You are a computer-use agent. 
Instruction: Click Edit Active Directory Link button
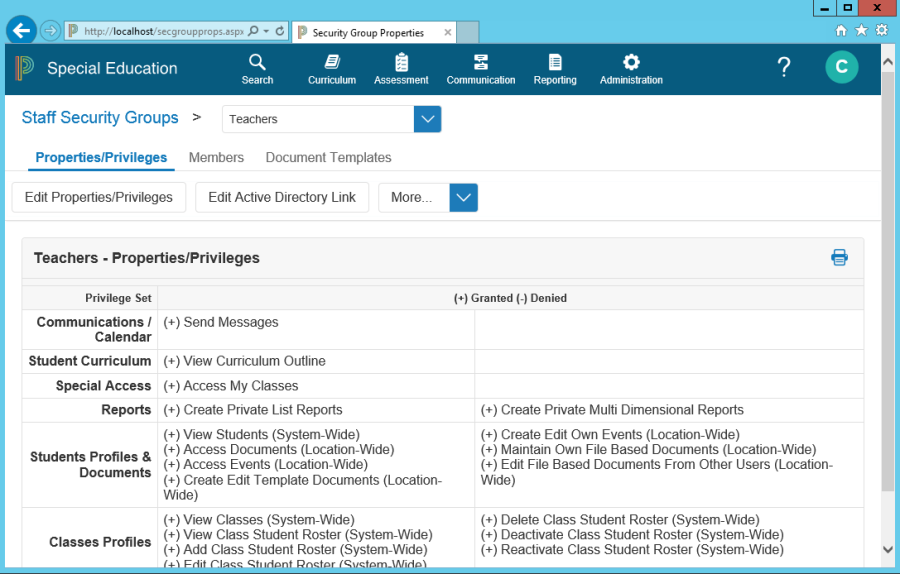(x=282, y=197)
